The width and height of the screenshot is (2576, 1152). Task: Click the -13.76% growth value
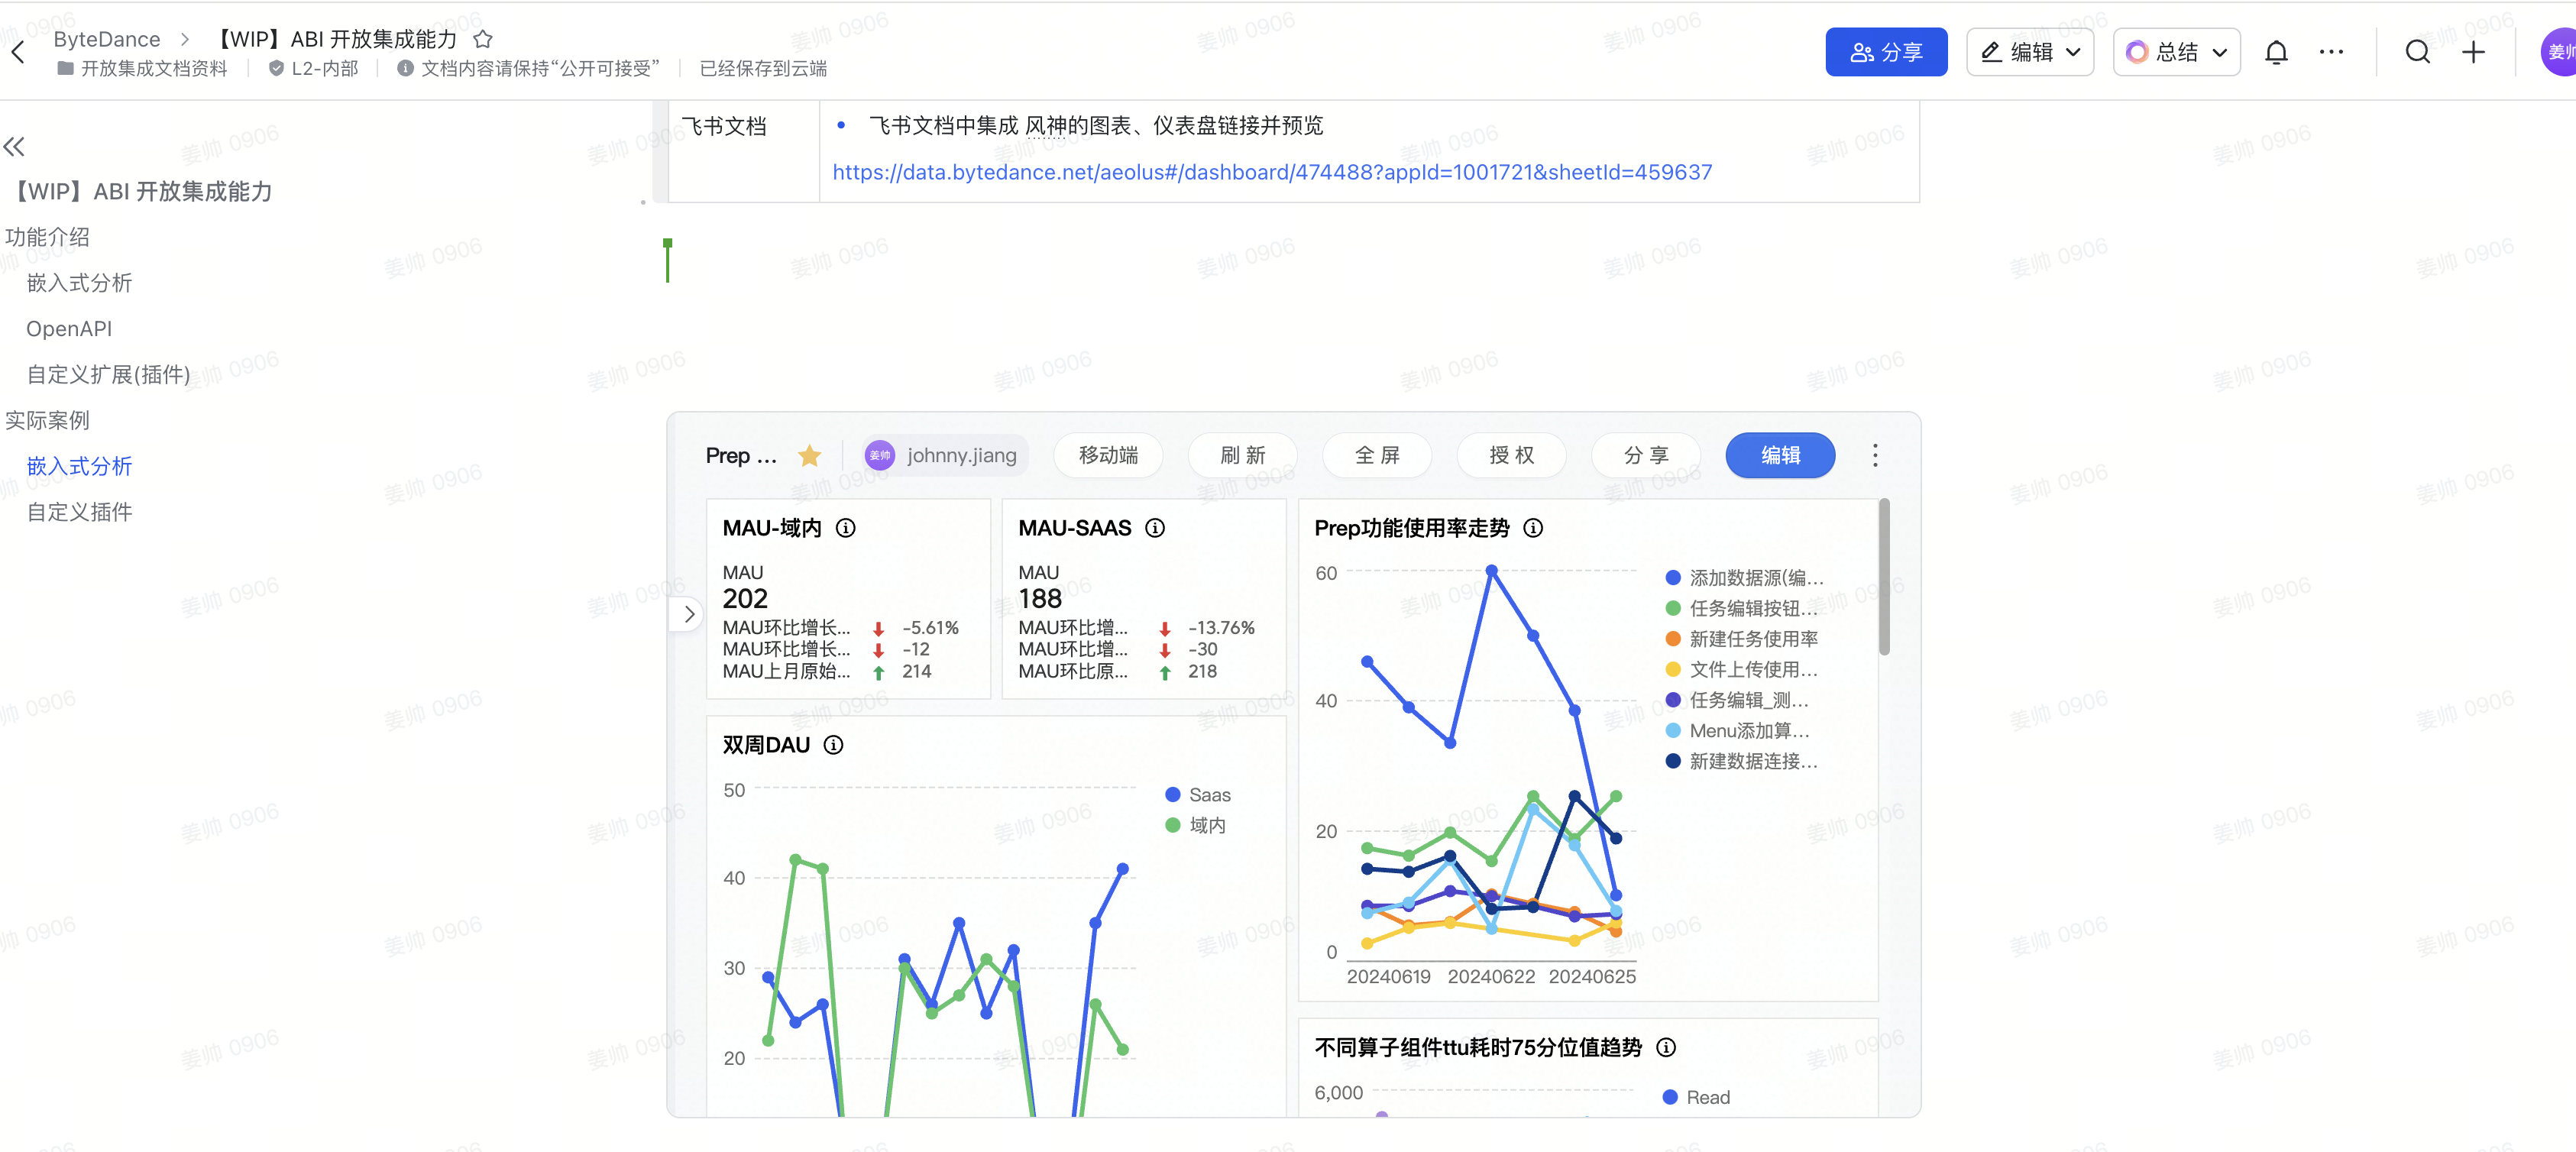[1221, 628]
